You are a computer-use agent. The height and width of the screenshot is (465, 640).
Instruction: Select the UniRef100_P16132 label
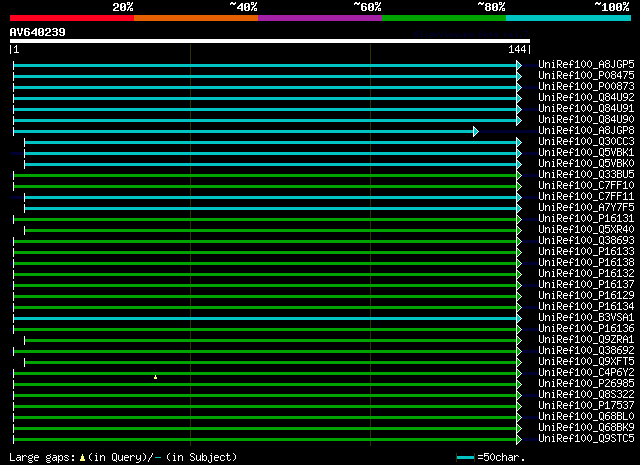point(586,274)
